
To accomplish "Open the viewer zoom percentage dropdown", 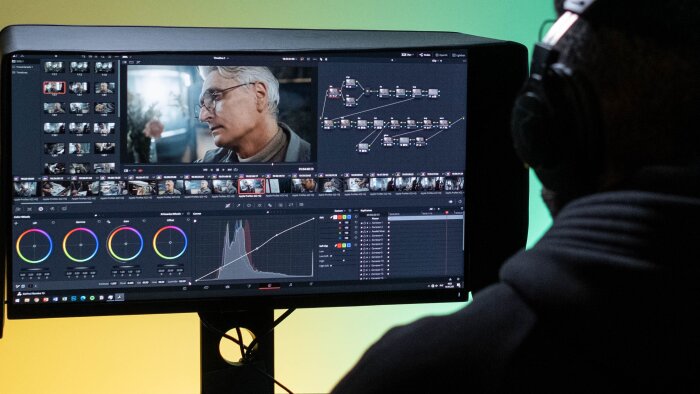I will 127,57.
